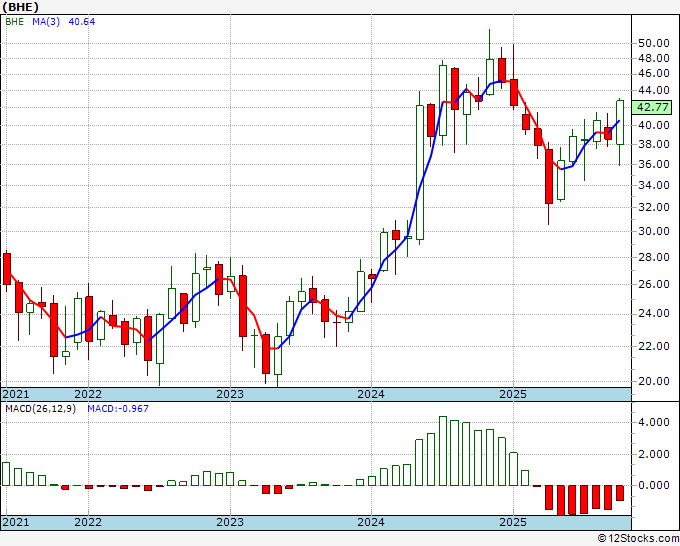Click the 40.00 price axis label
The width and height of the screenshot is (680, 546).
653,125
